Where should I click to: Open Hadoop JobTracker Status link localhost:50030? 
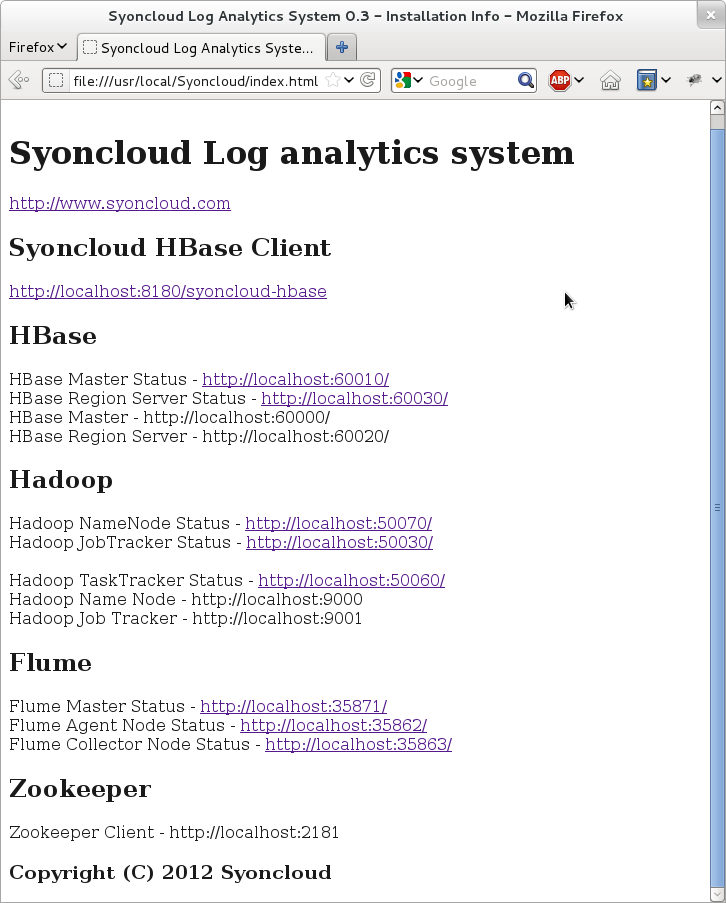pos(339,542)
